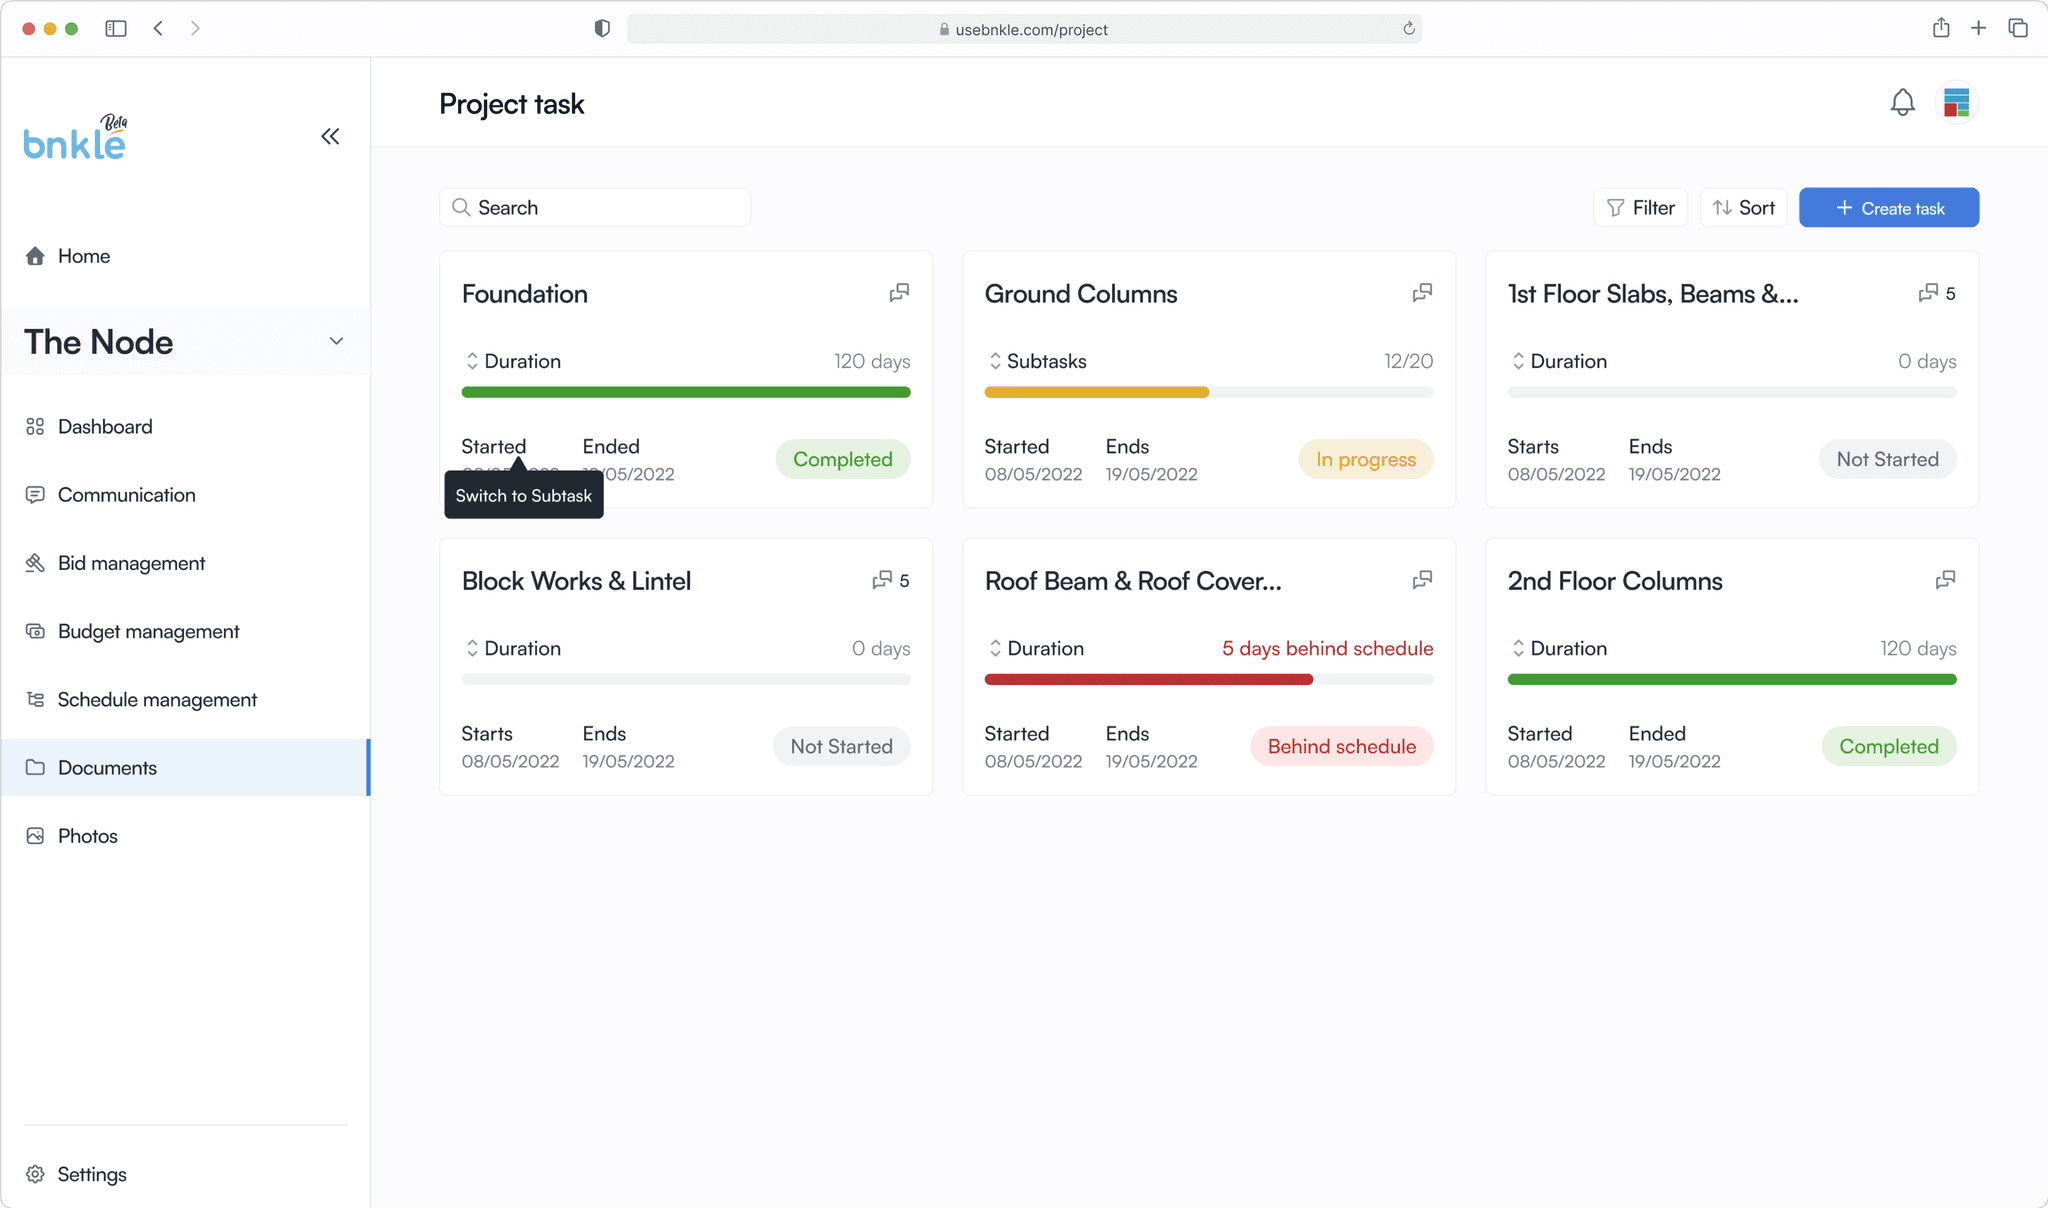
Task: Collapse the sidebar with the double-chevron icon
Action: [x=330, y=136]
